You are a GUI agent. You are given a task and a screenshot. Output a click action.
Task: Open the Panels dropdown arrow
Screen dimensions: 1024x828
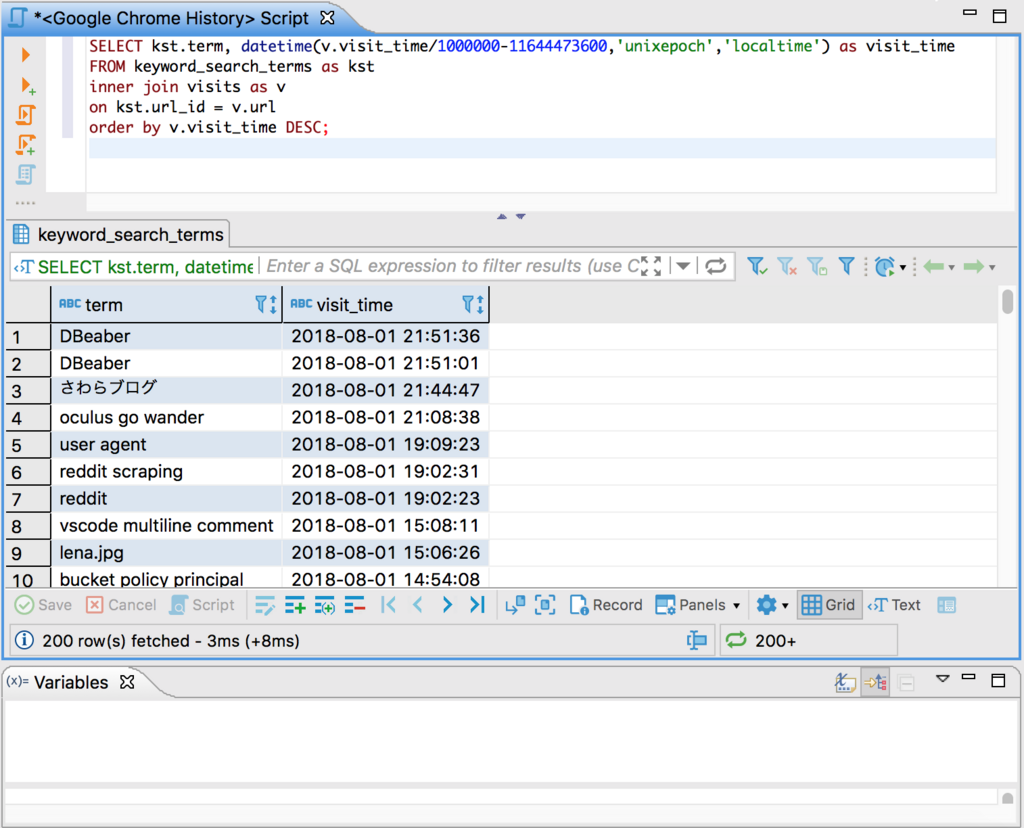tap(737, 606)
